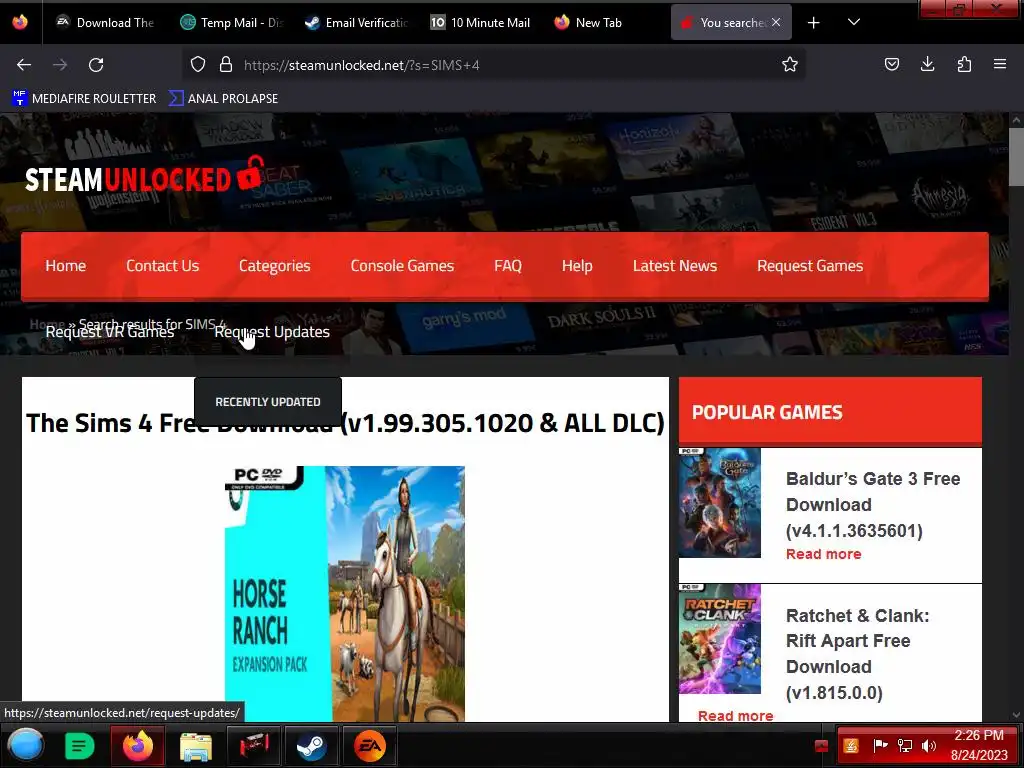Click the URL address bar

(496, 65)
